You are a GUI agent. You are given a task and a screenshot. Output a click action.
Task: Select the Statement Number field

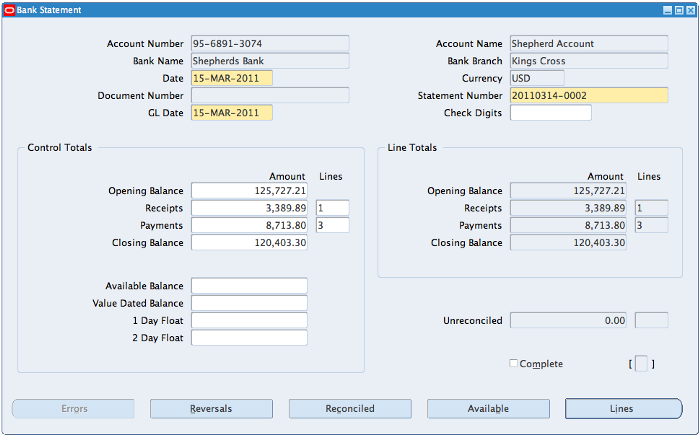[x=589, y=96]
